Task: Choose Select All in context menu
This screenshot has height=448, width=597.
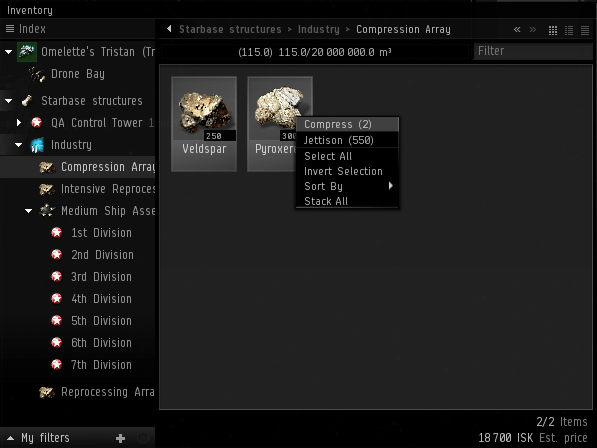Action: pos(347,156)
